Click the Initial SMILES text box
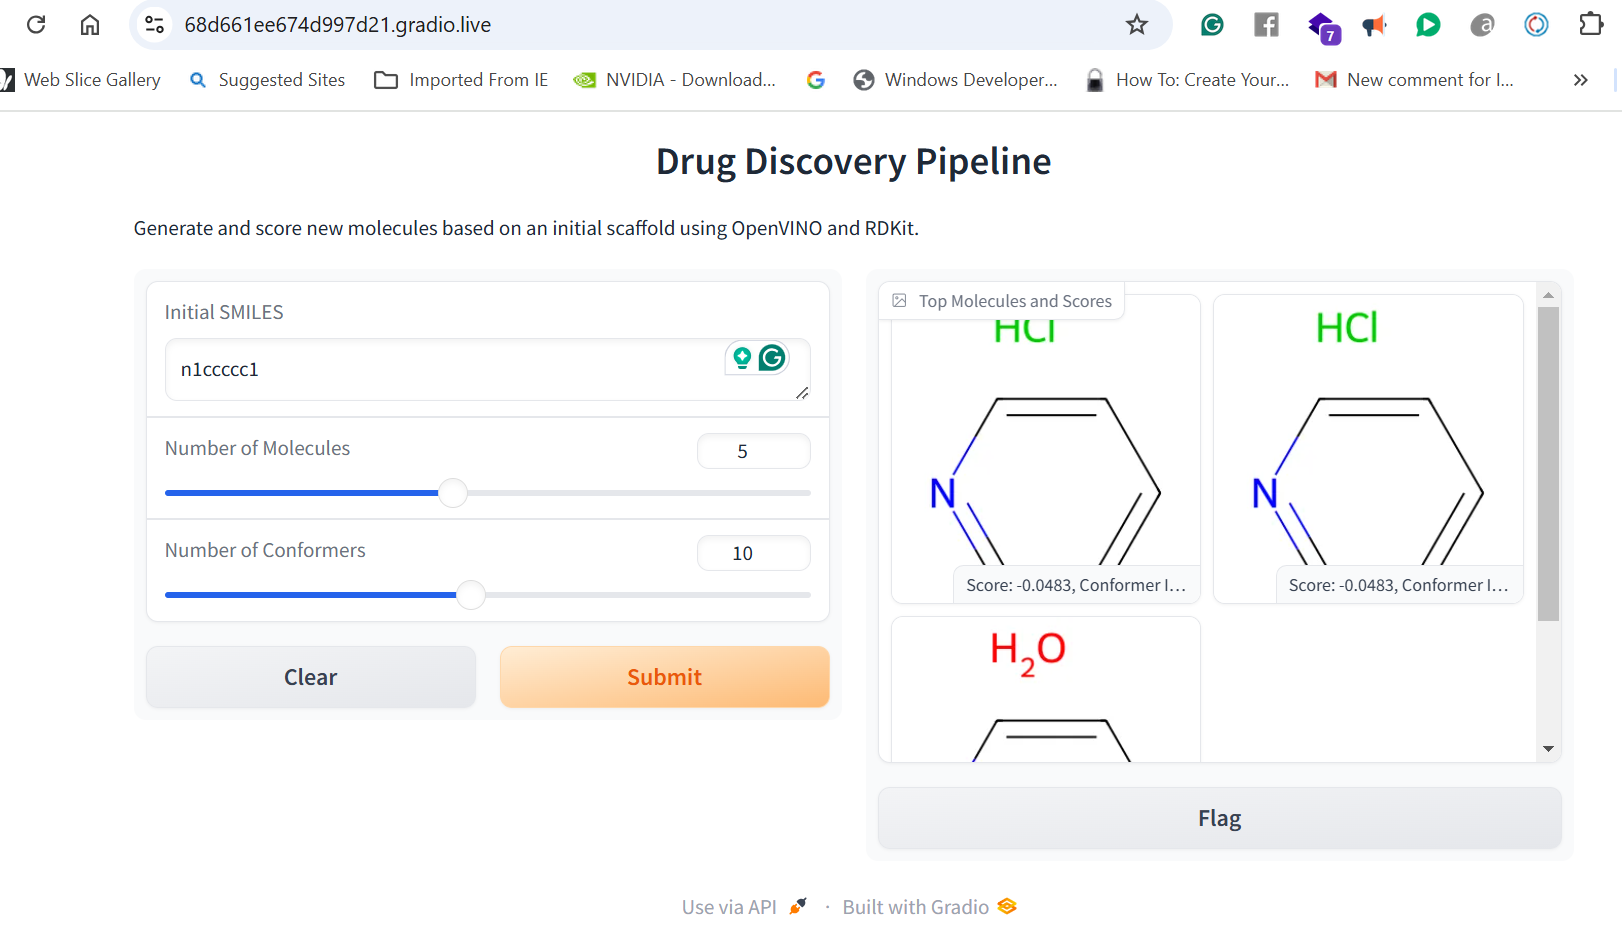This screenshot has width=1622, height=928. [487, 369]
